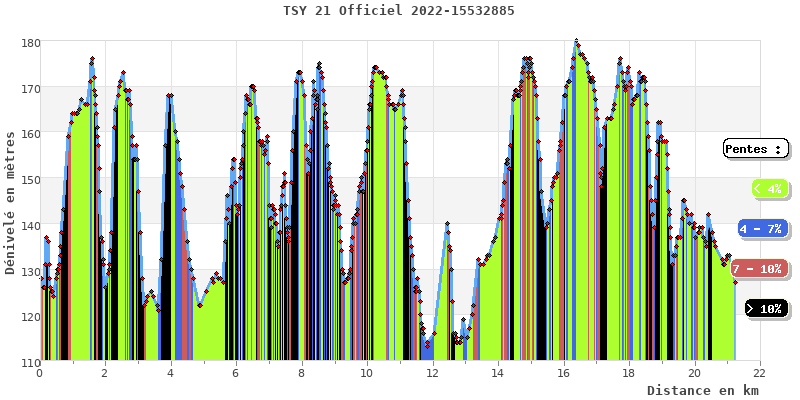Click the blue '4 - 7%' legend swatch
This screenshot has width=800, height=400.
click(x=762, y=229)
